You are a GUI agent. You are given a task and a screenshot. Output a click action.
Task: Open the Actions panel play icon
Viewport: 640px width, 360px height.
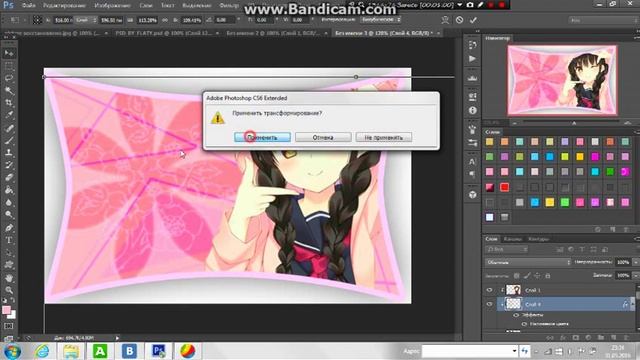(x=473, y=59)
